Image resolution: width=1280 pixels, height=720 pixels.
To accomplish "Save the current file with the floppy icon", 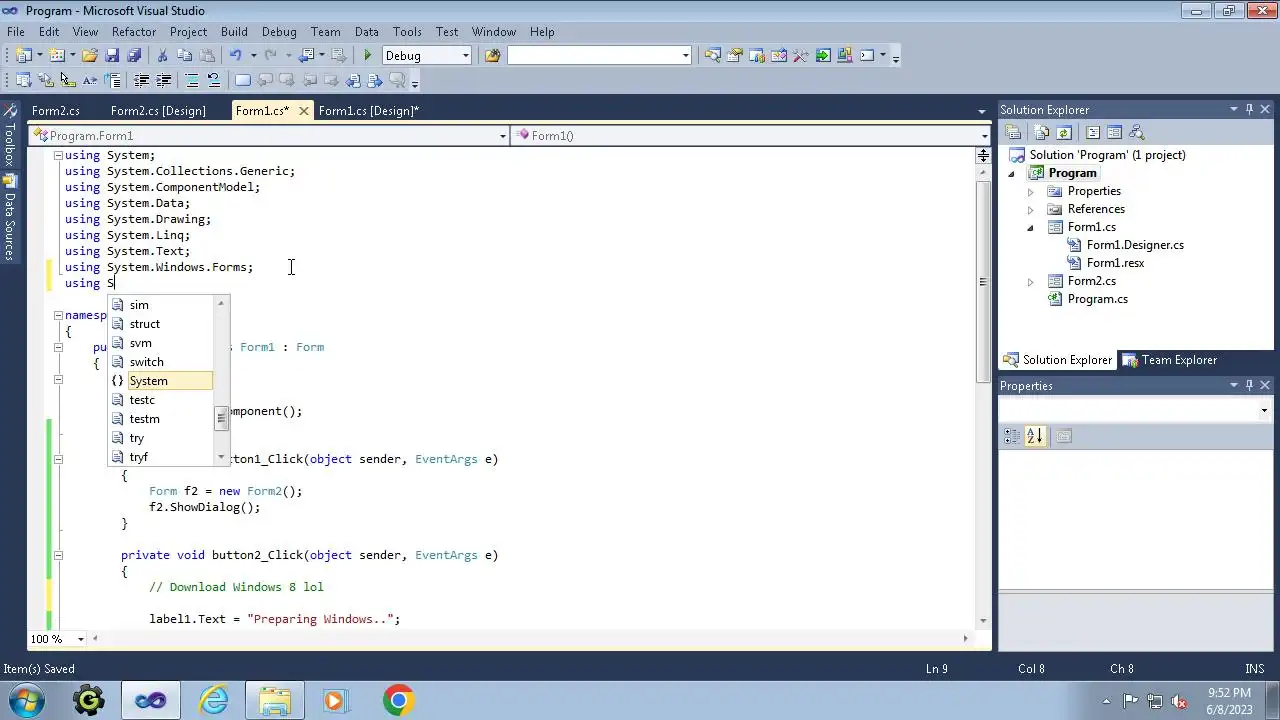I will point(112,55).
